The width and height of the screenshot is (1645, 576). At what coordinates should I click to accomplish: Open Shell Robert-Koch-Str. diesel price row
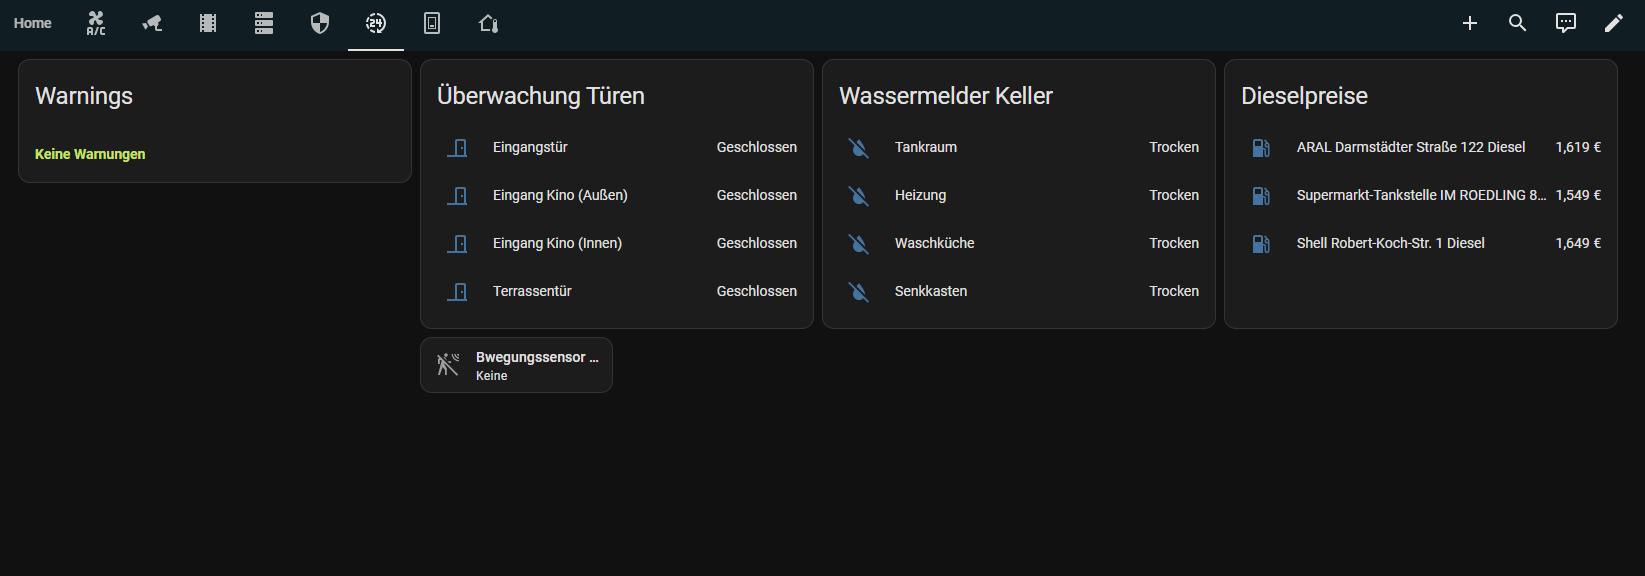pyautogui.click(x=1420, y=244)
